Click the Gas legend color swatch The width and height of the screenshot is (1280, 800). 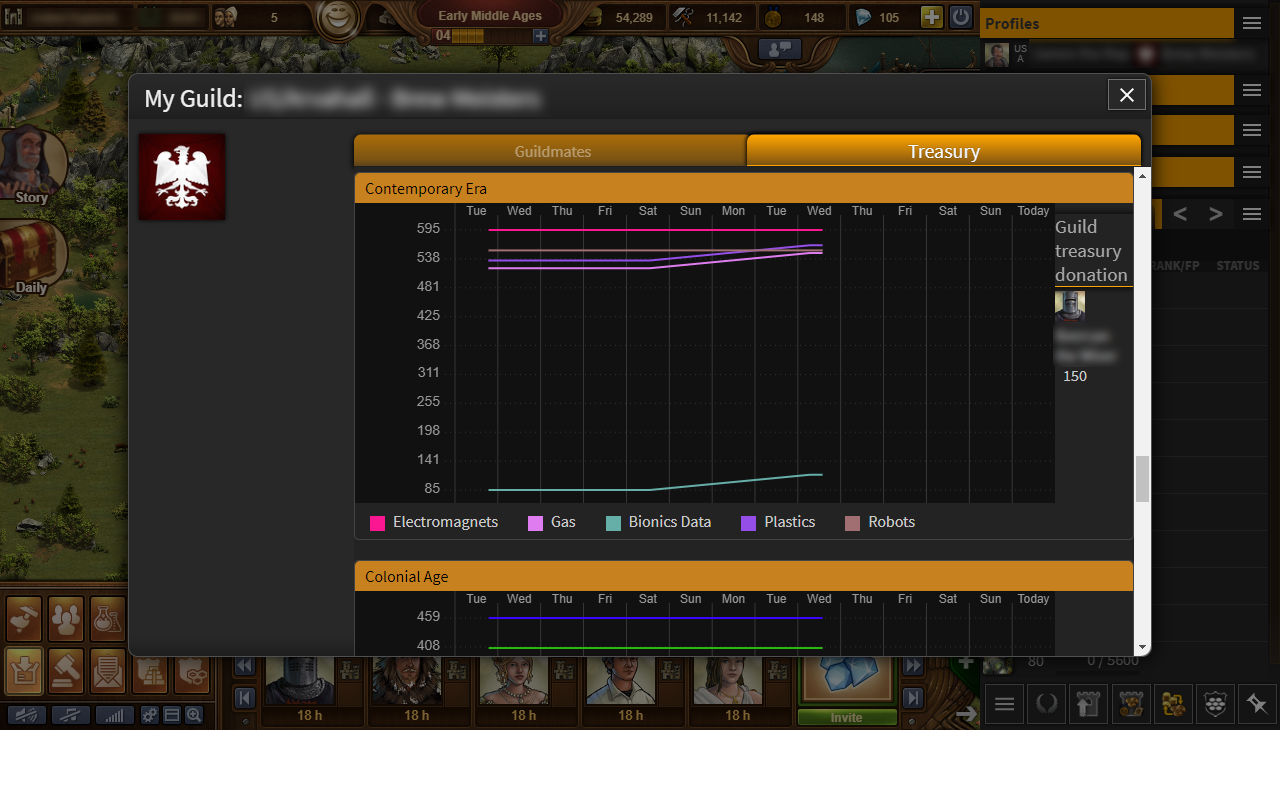pos(536,523)
